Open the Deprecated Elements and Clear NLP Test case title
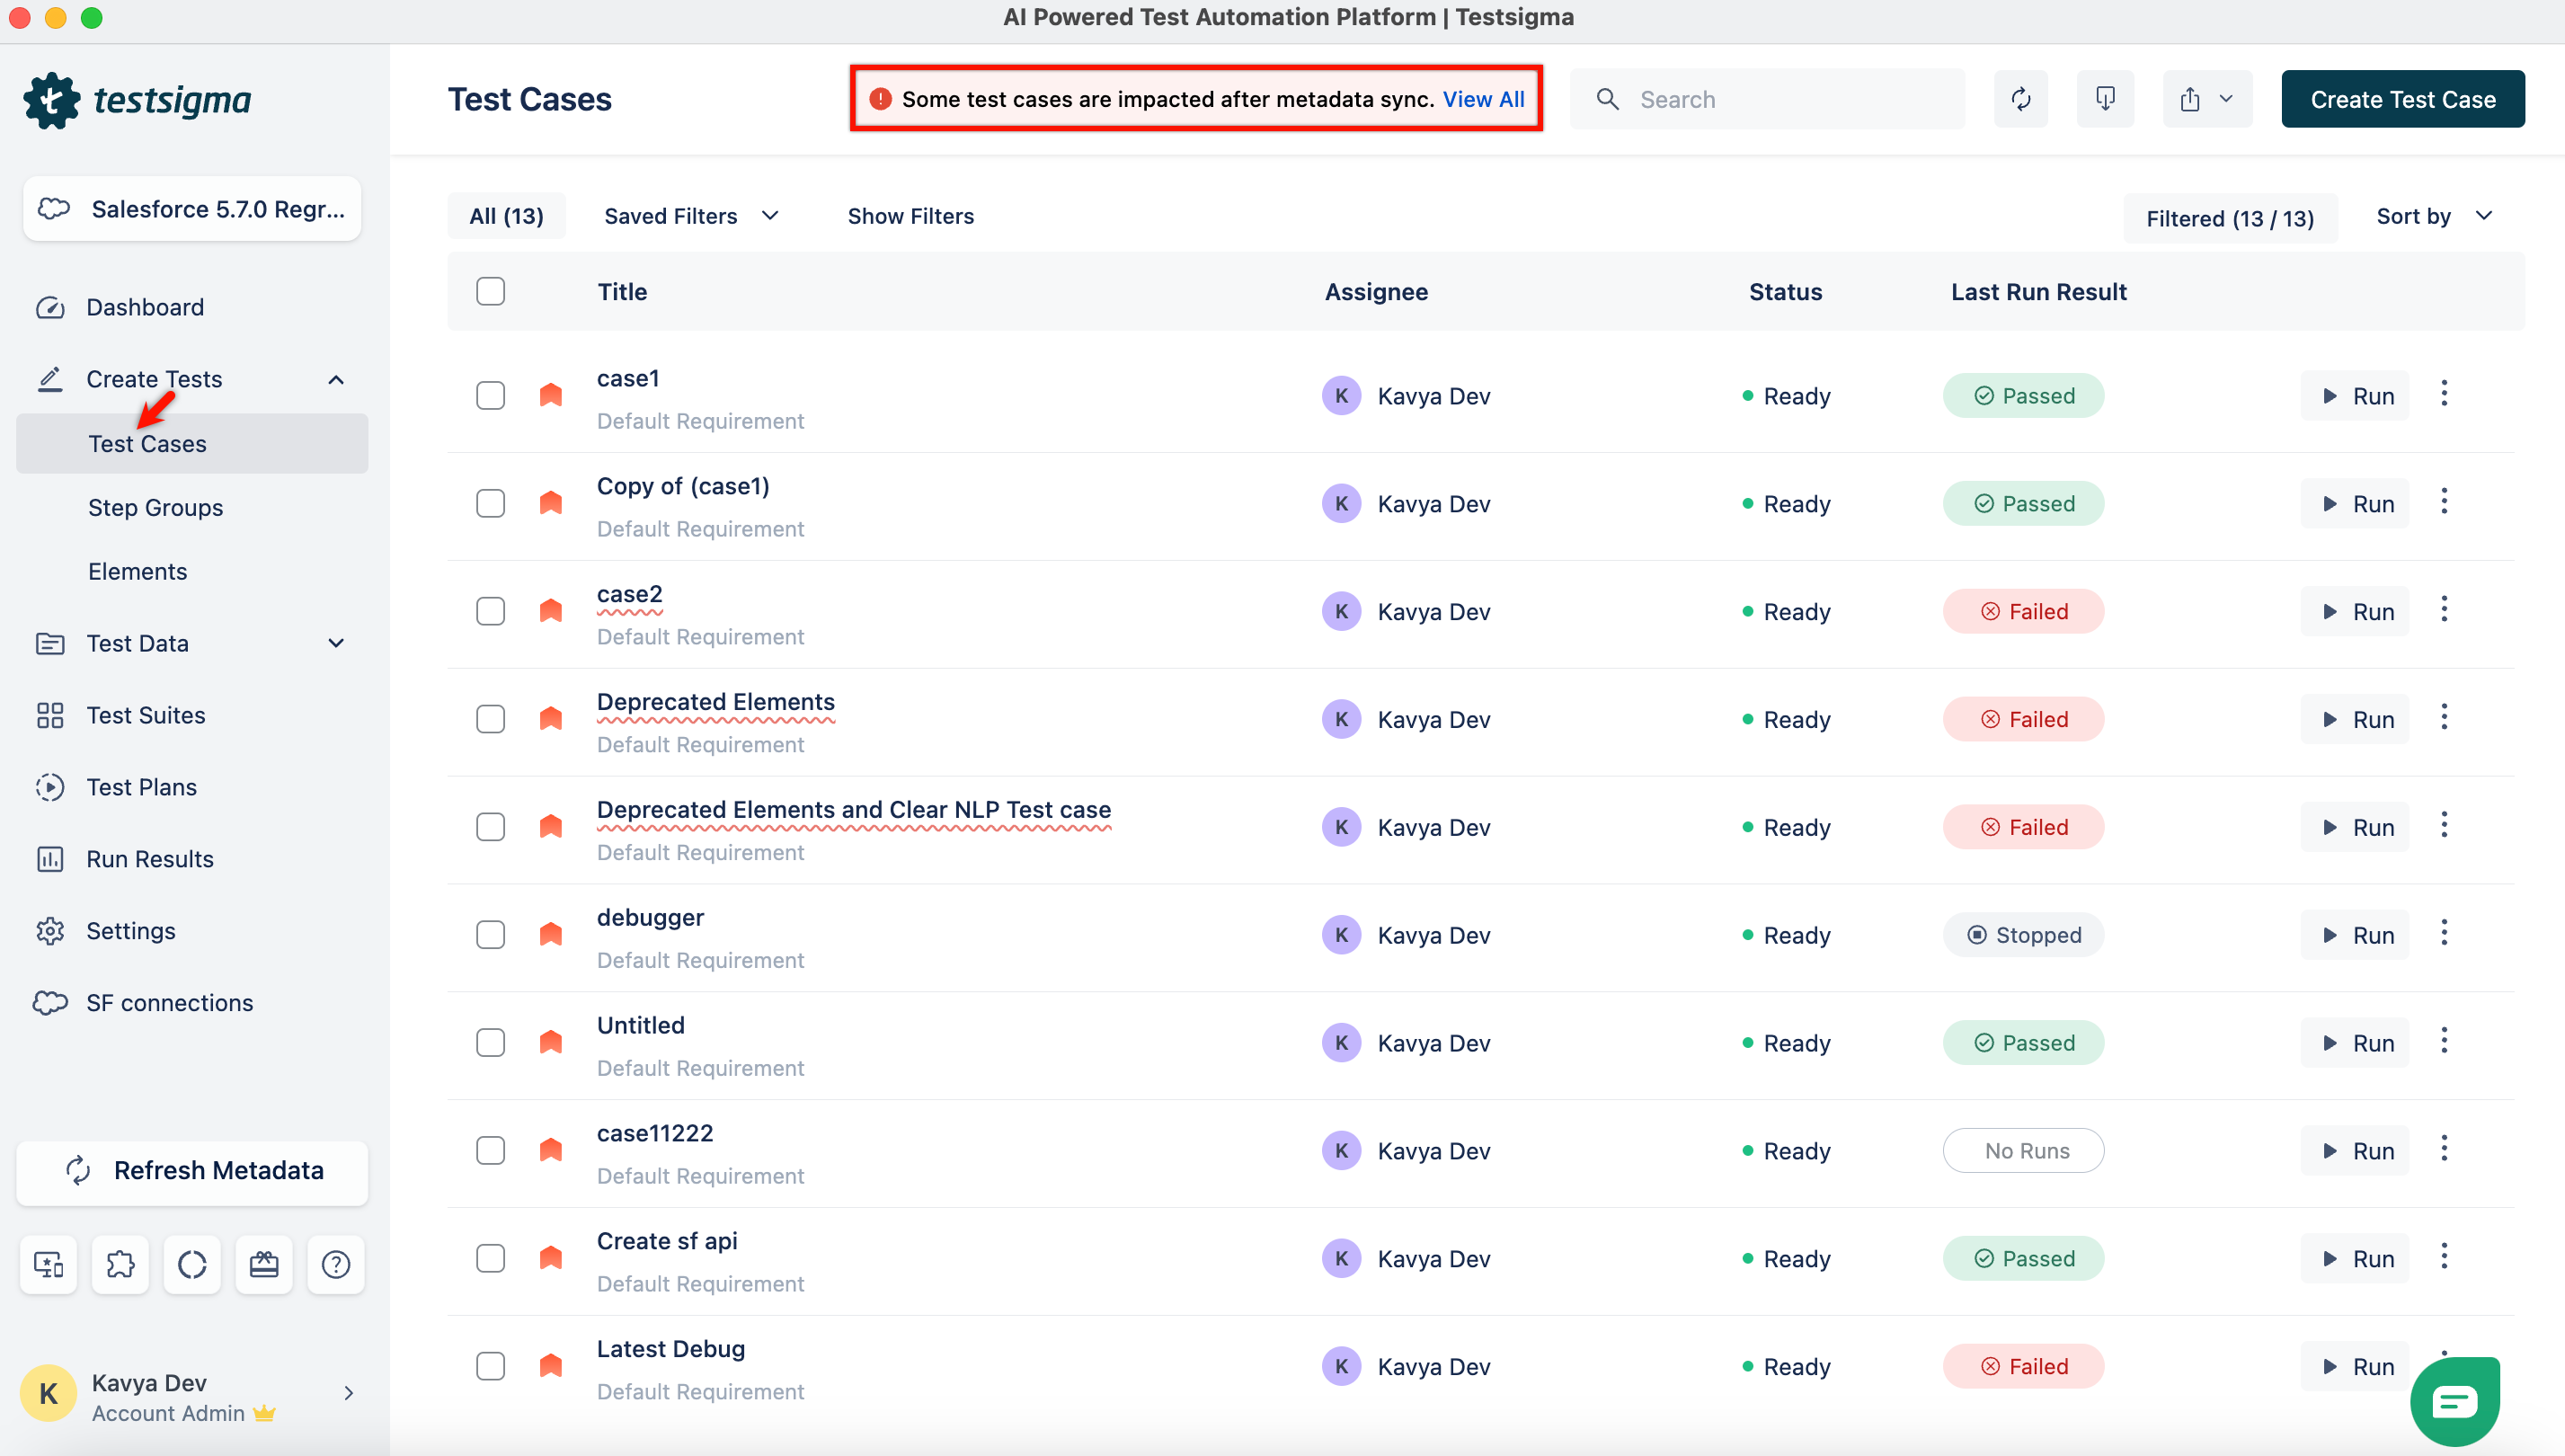The height and width of the screenshot is (1456, 2565). 854,809
